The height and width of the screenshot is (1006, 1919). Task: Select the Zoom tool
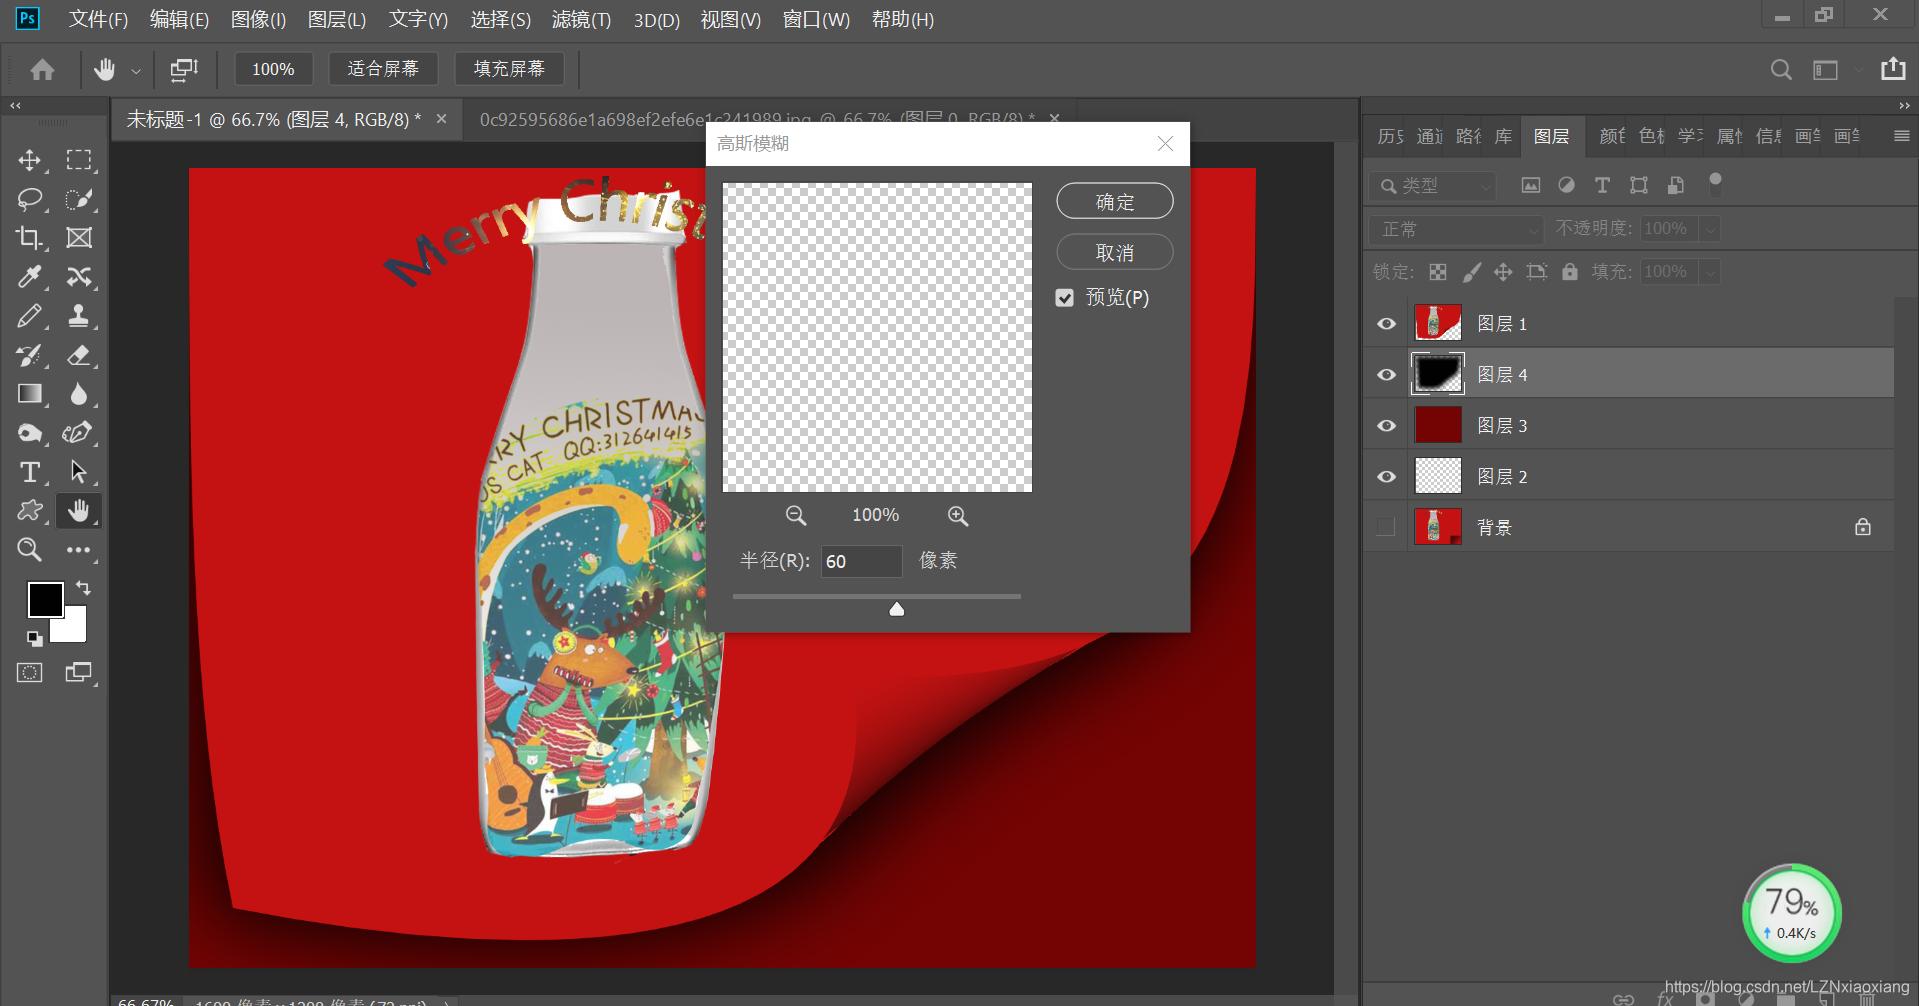(x=29, y=549)
